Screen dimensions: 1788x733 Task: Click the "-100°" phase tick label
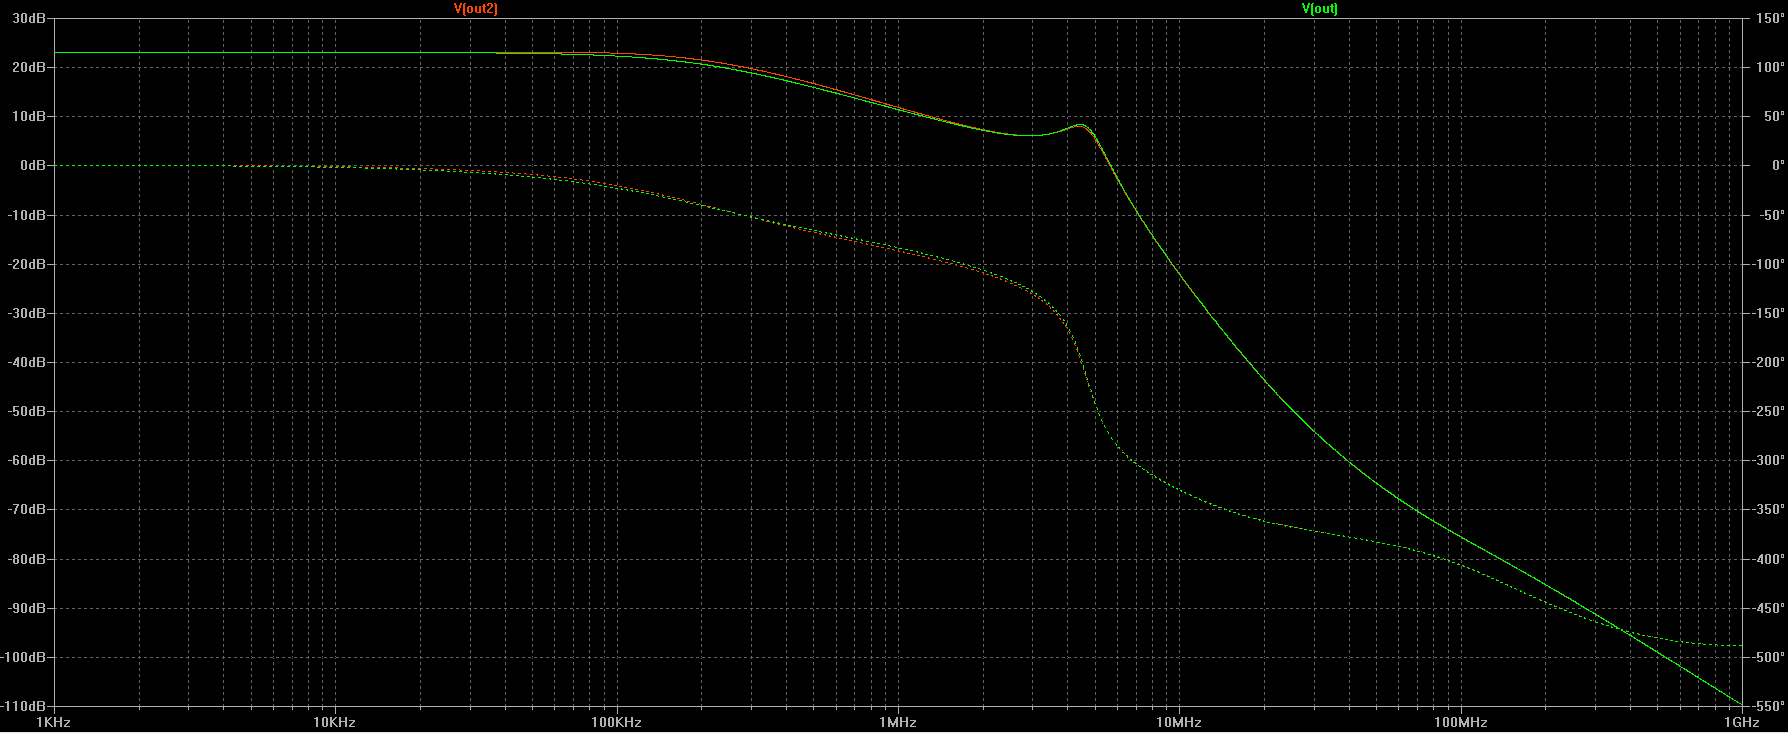(1768, 264)
